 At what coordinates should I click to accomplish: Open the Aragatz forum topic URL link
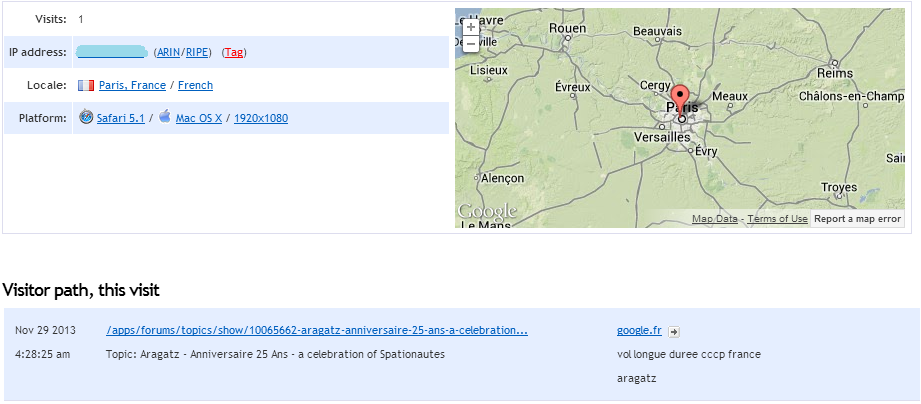point(317,330)
